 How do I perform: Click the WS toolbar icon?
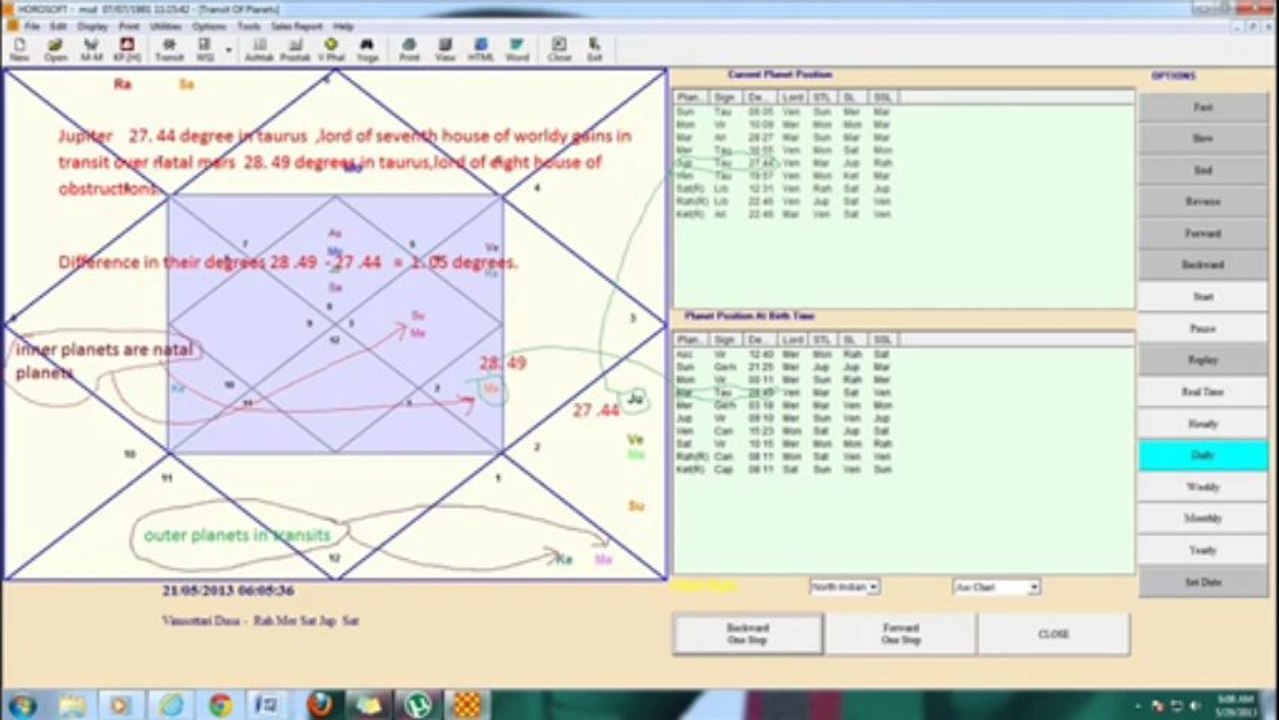pos(204,50)
